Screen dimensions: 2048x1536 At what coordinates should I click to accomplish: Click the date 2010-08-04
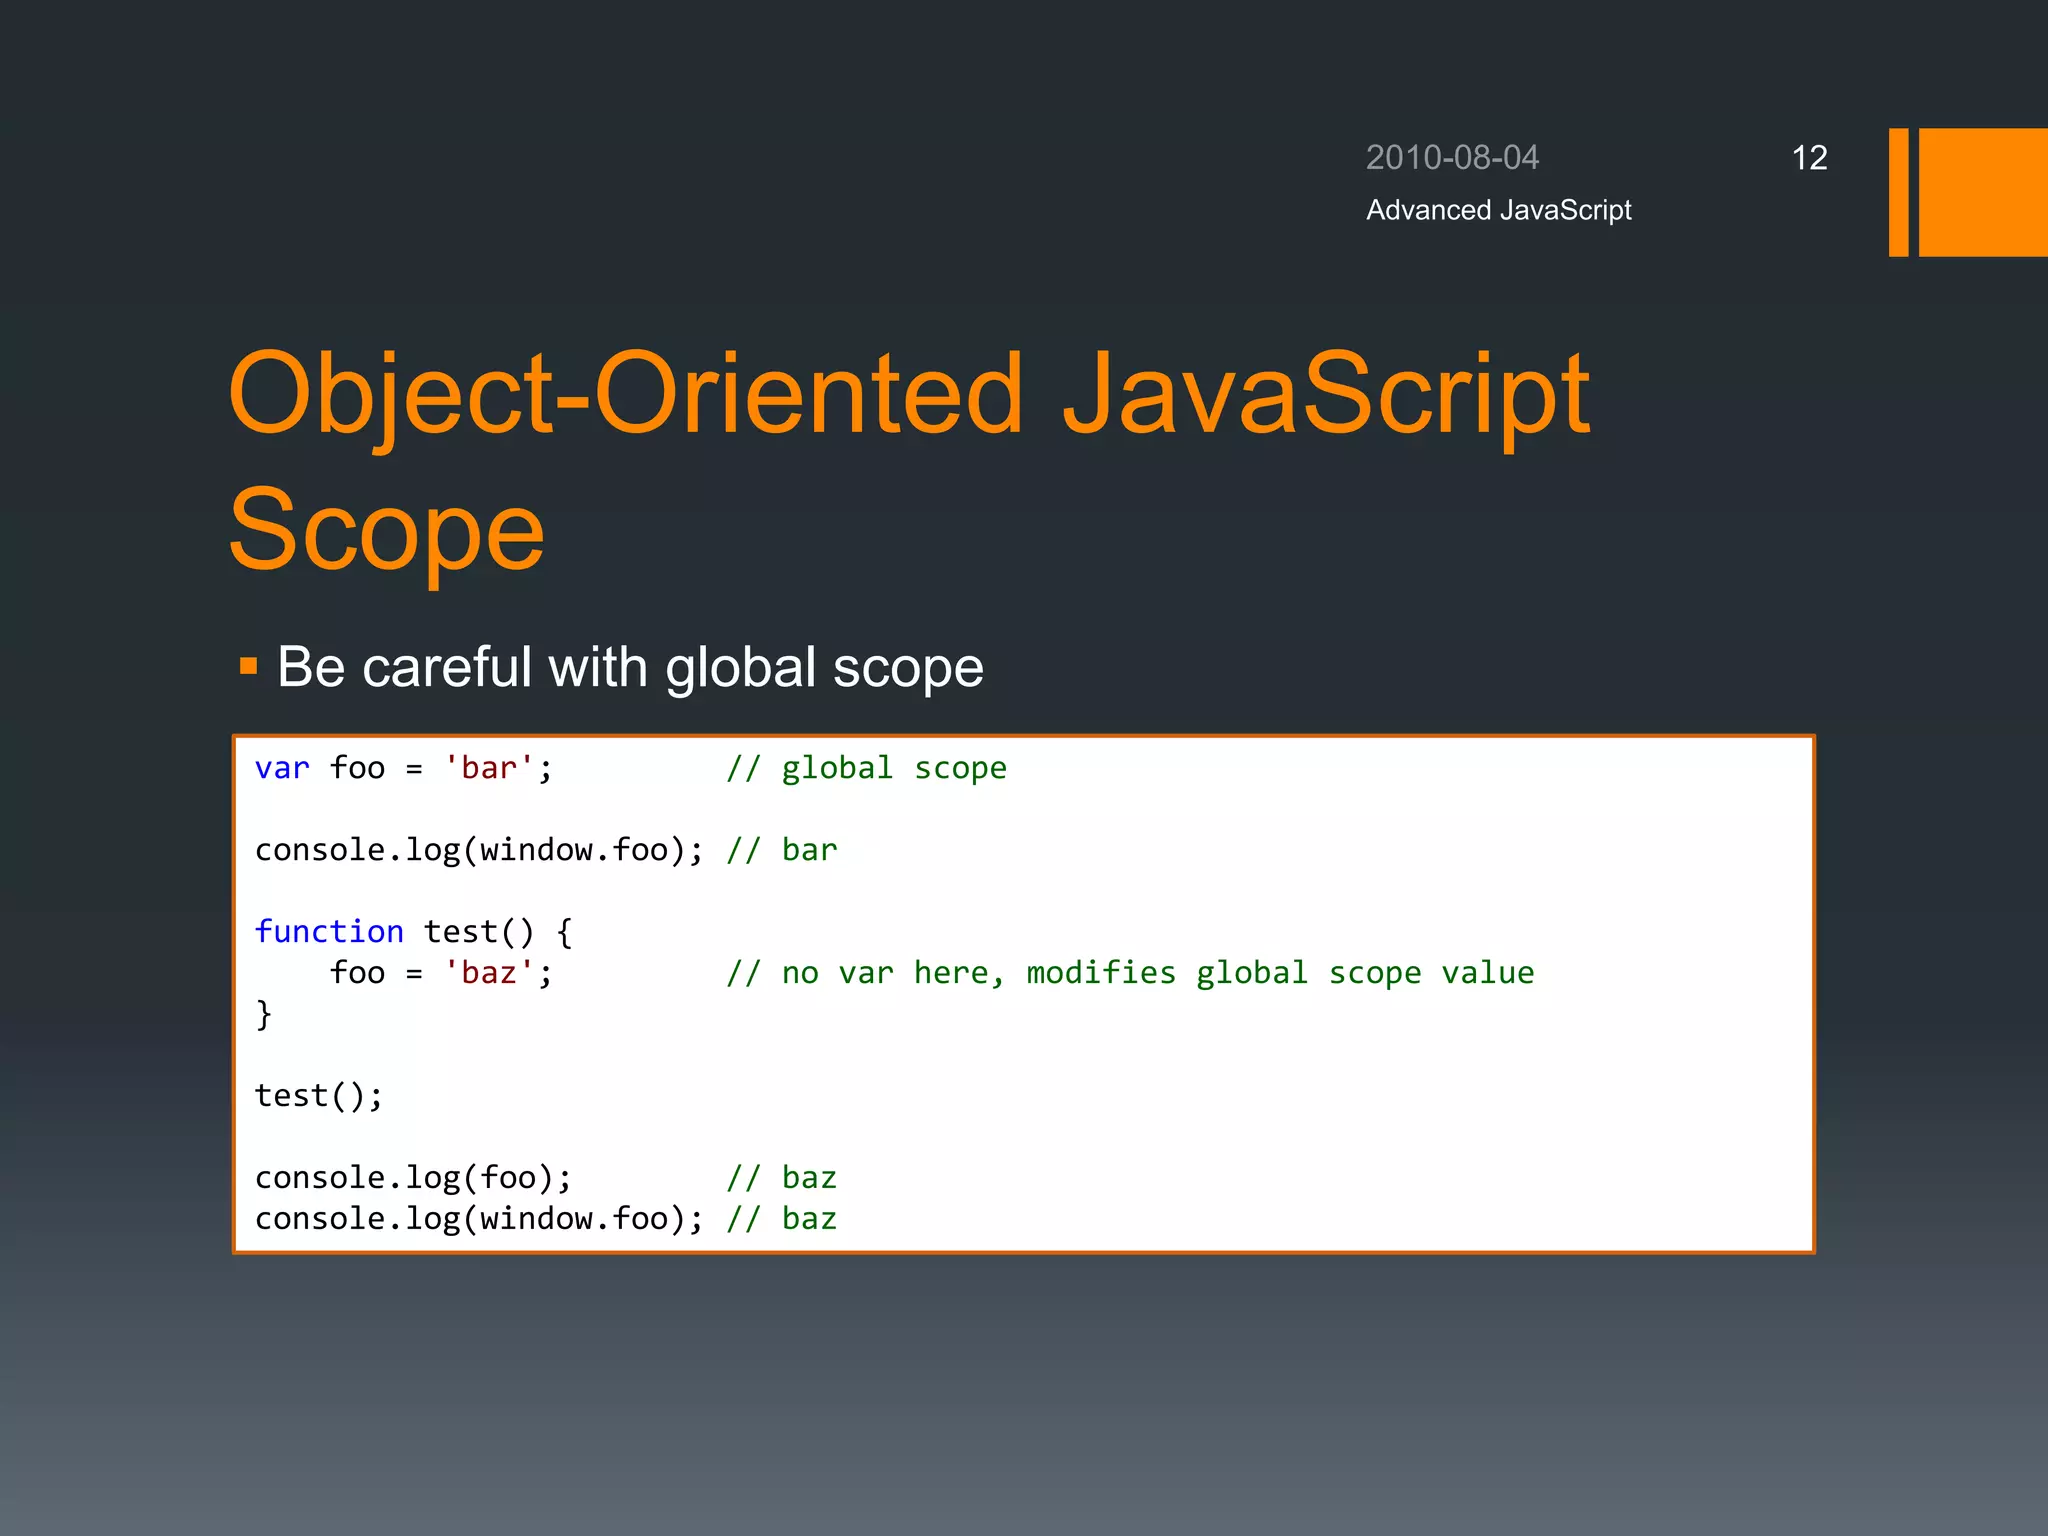tap(1452, 158)
